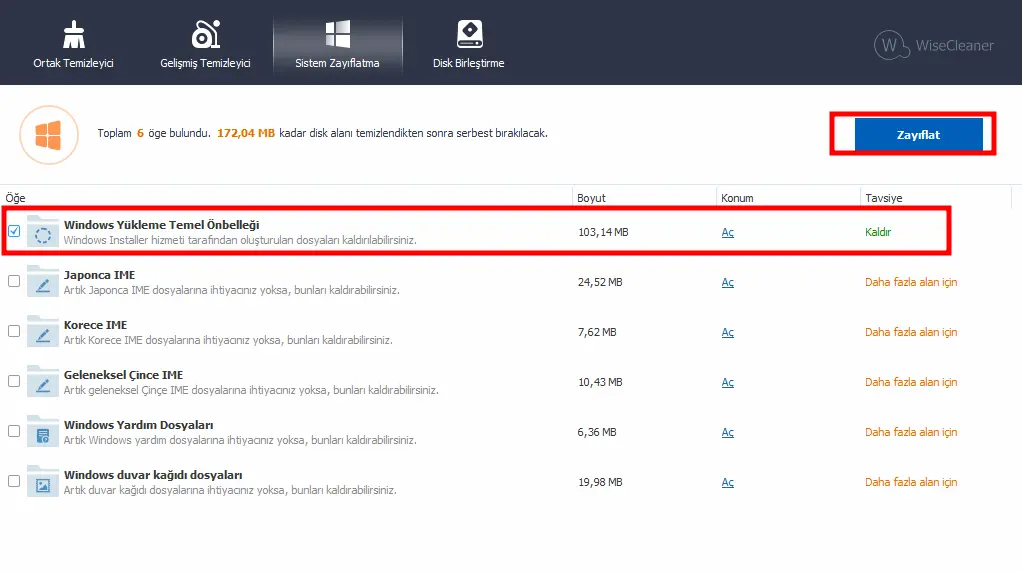Image resolution: width=1022 pixels, height=572 pixels.
Task: Click the blue Zayıflat button
Action: [918, 134]
